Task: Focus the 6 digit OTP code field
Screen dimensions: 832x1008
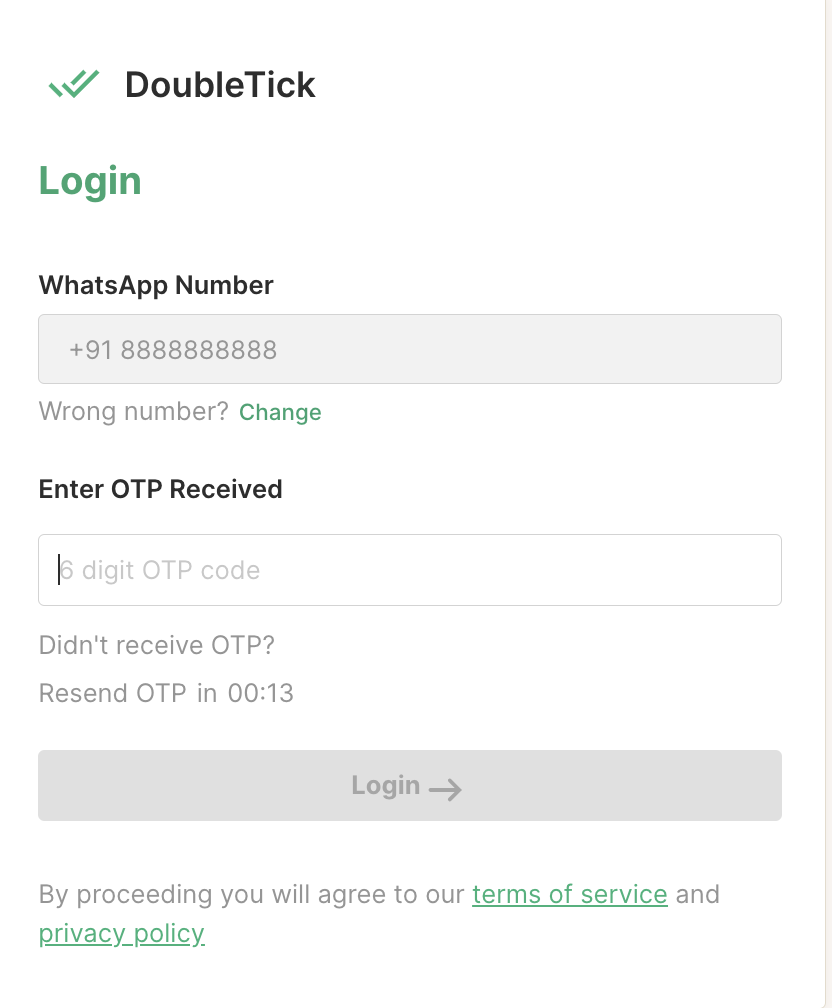Action: 410,570
